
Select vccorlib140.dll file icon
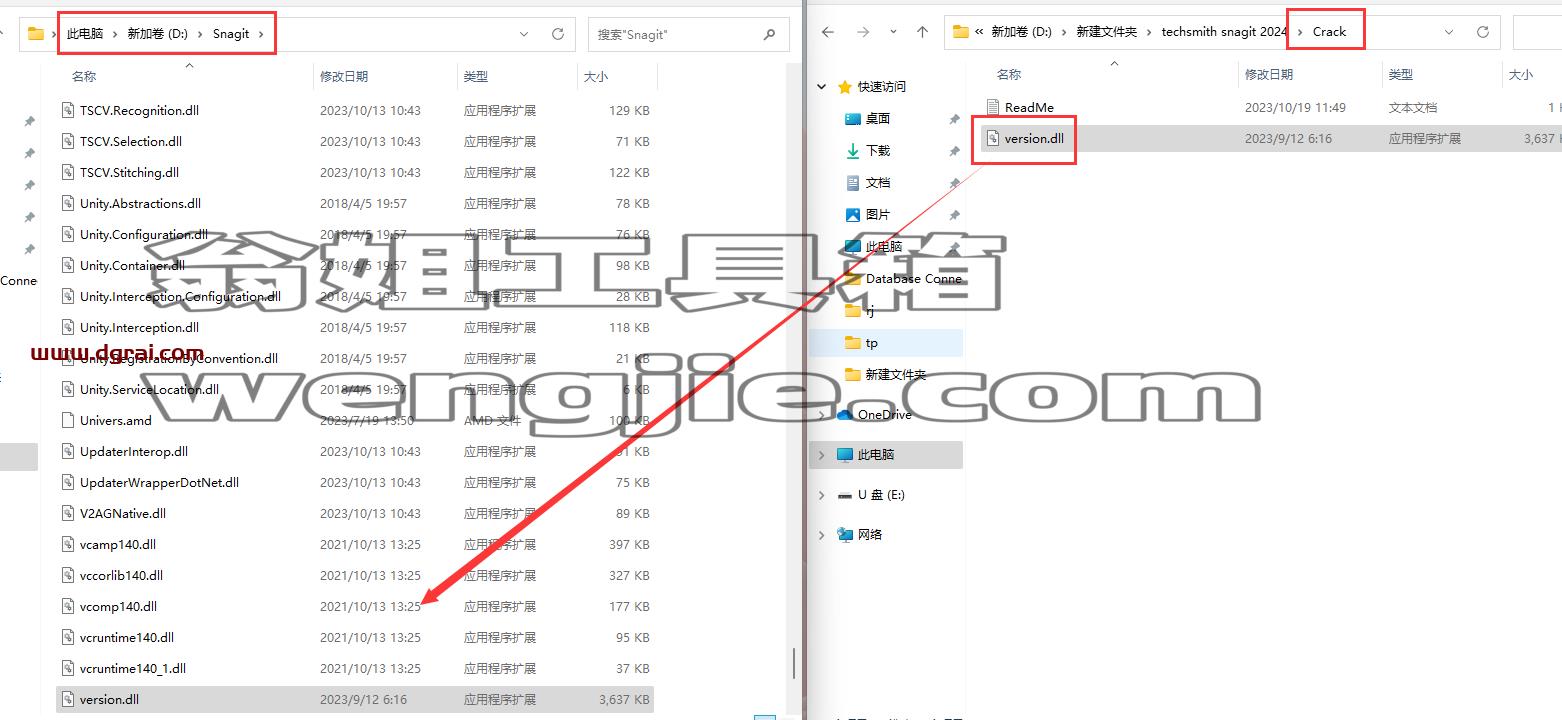click(68, 575)
